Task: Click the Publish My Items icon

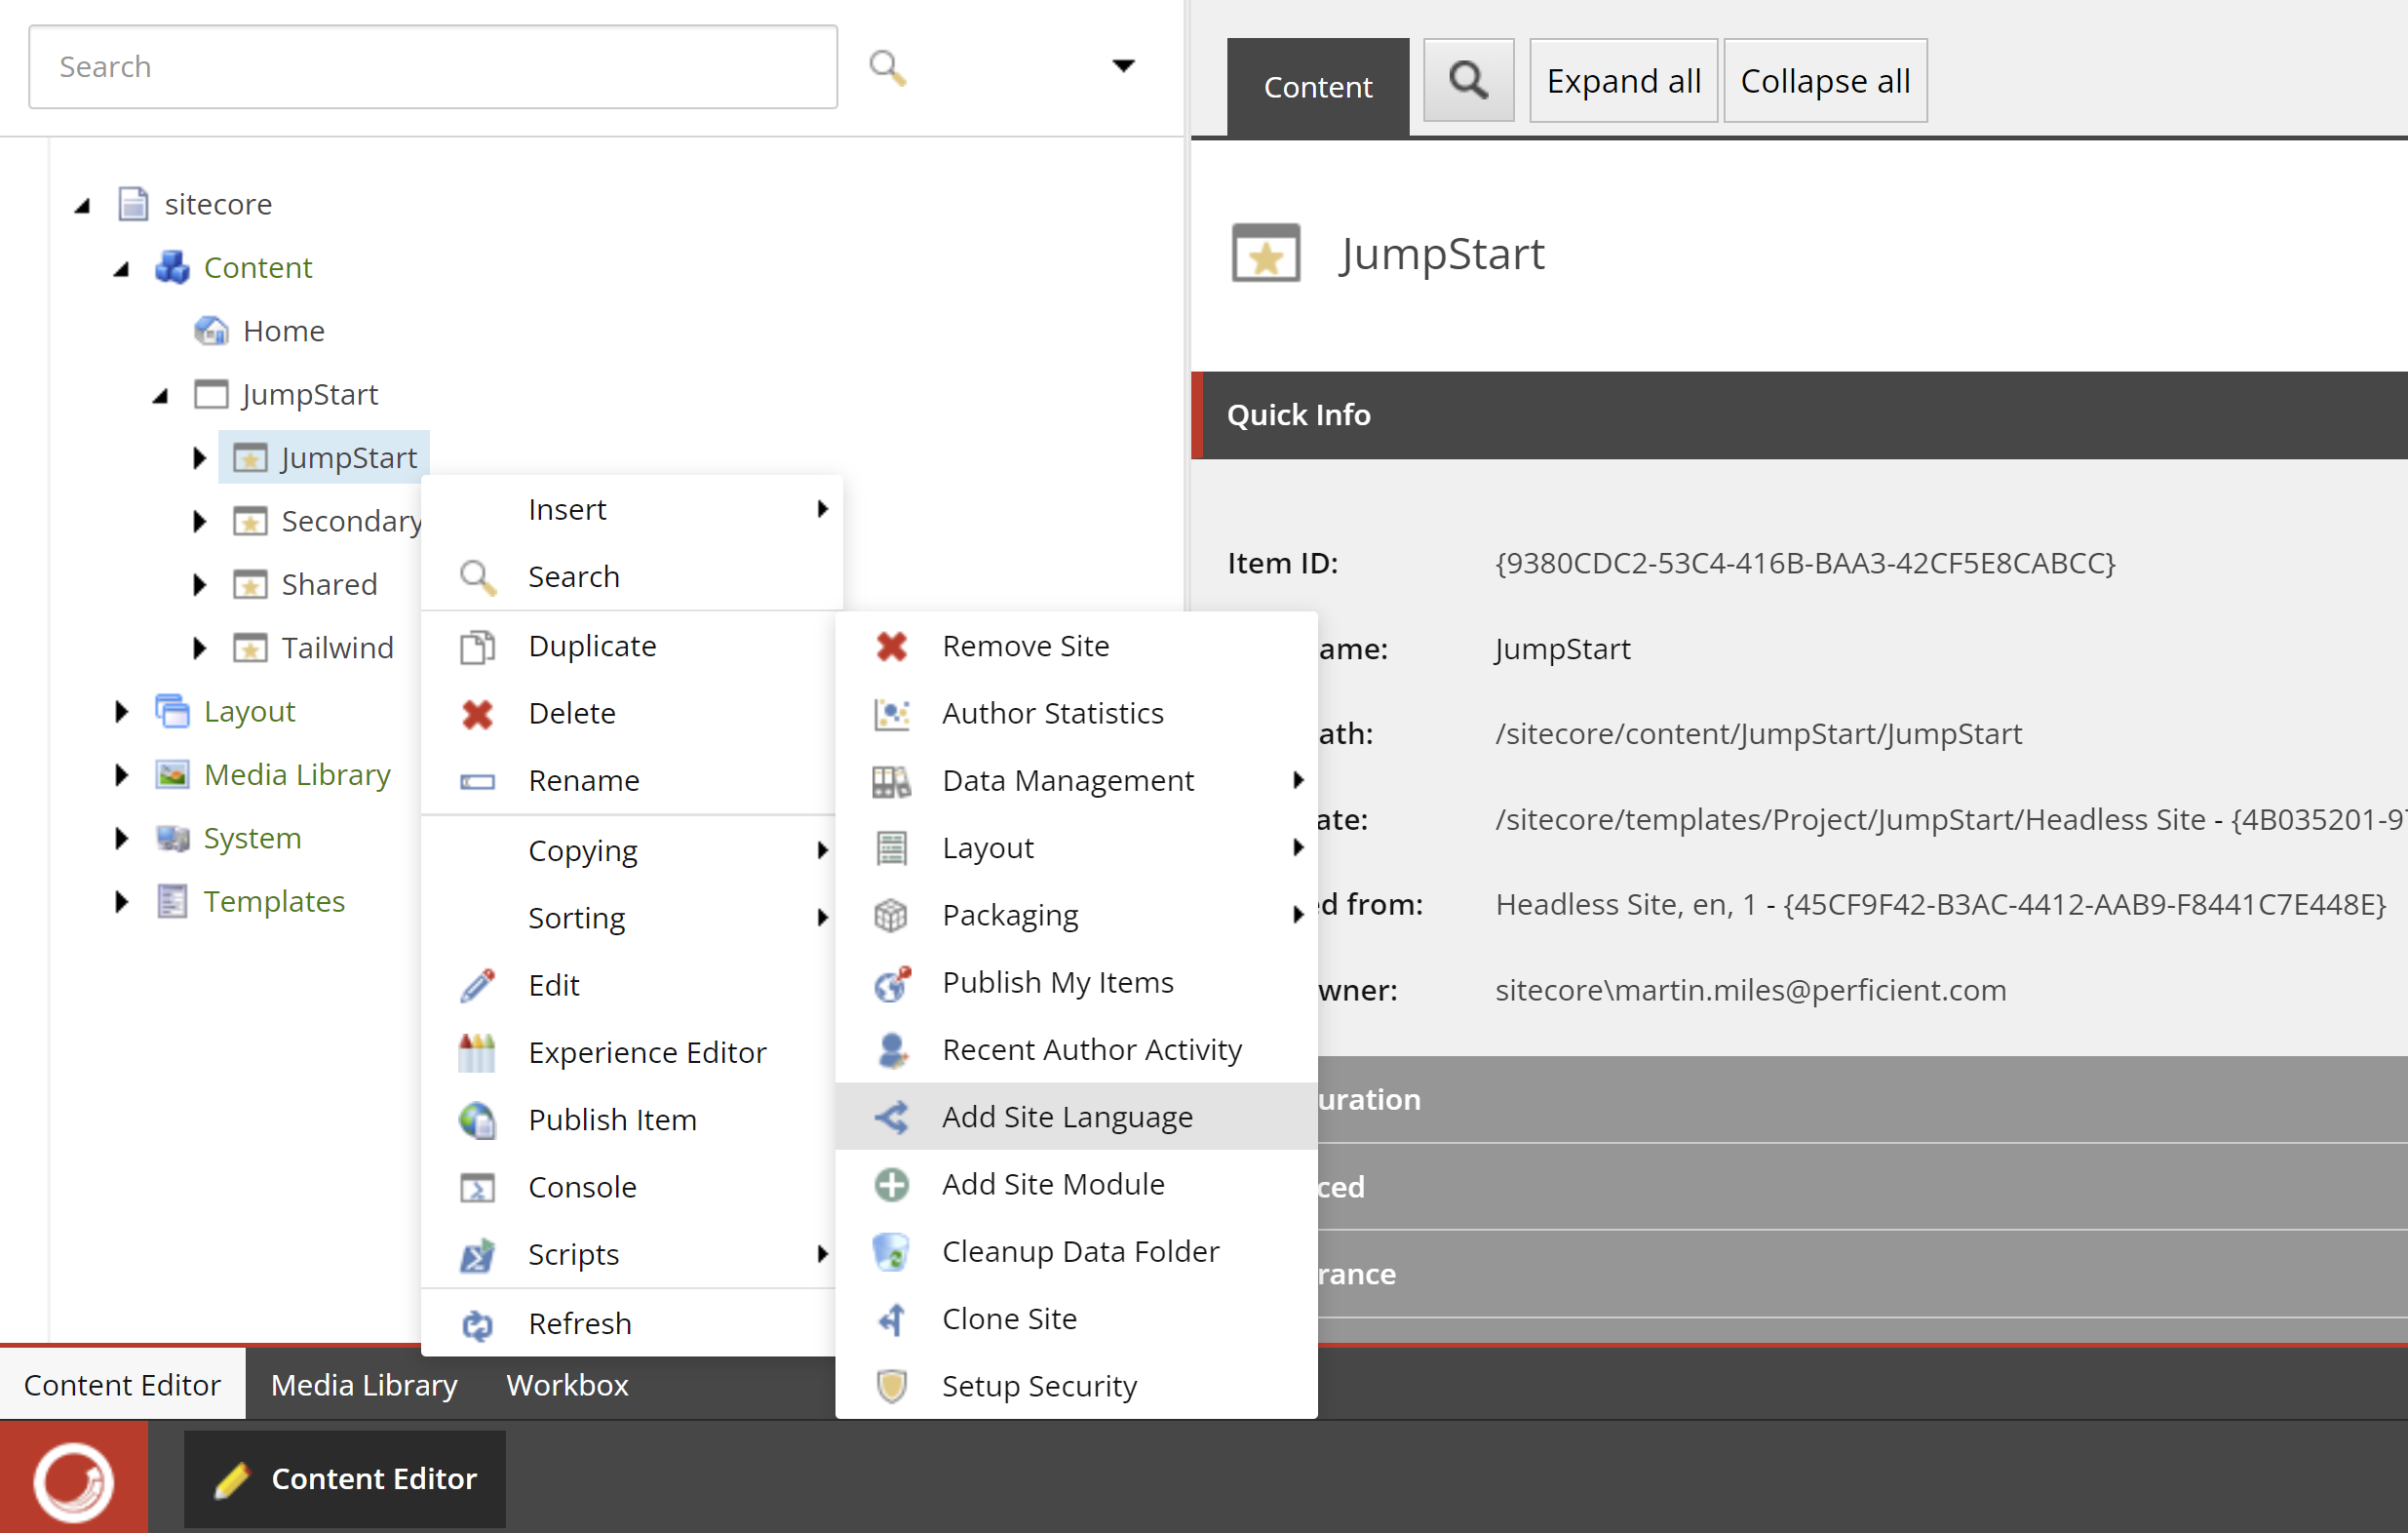Action: 891,983
